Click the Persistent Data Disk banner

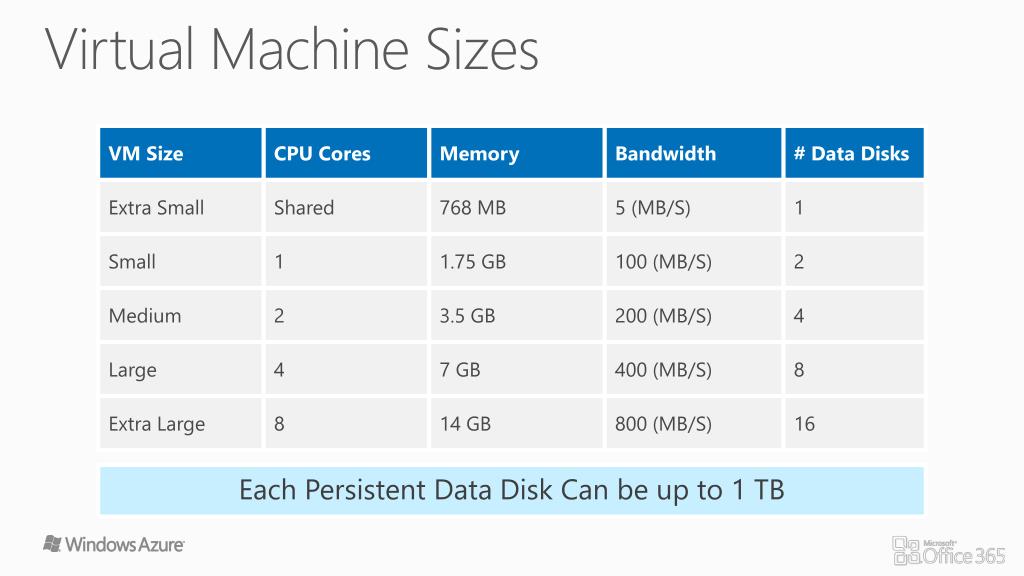[x=512, y=490]
